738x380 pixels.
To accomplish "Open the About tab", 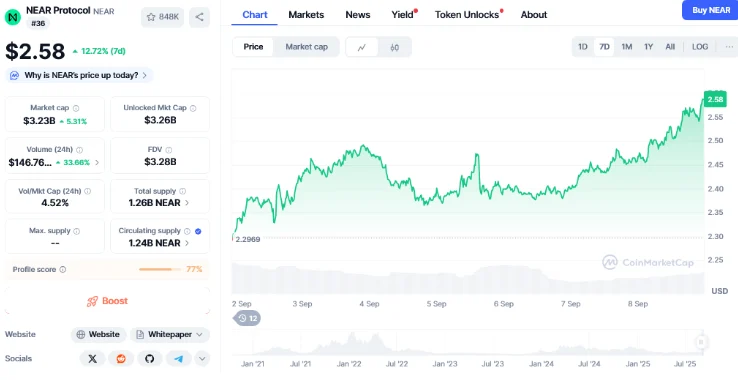I will click(x=534, y=15).
